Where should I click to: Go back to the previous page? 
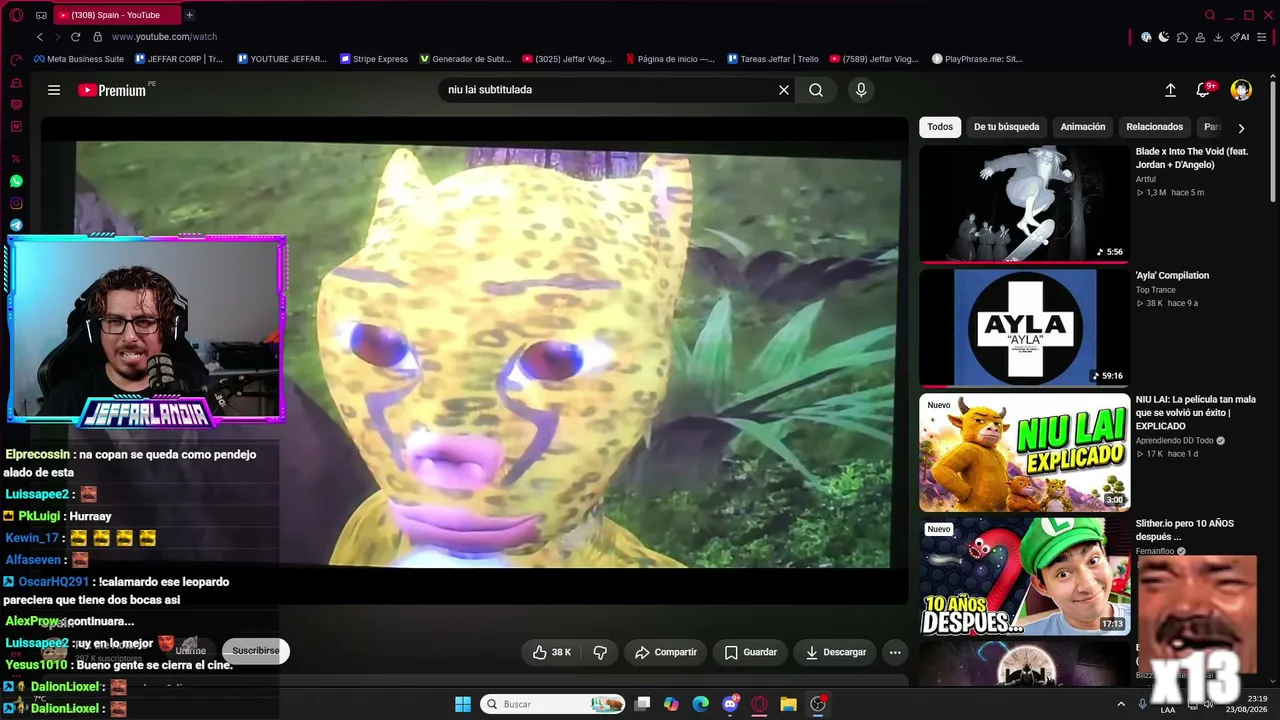coord(40,37)
